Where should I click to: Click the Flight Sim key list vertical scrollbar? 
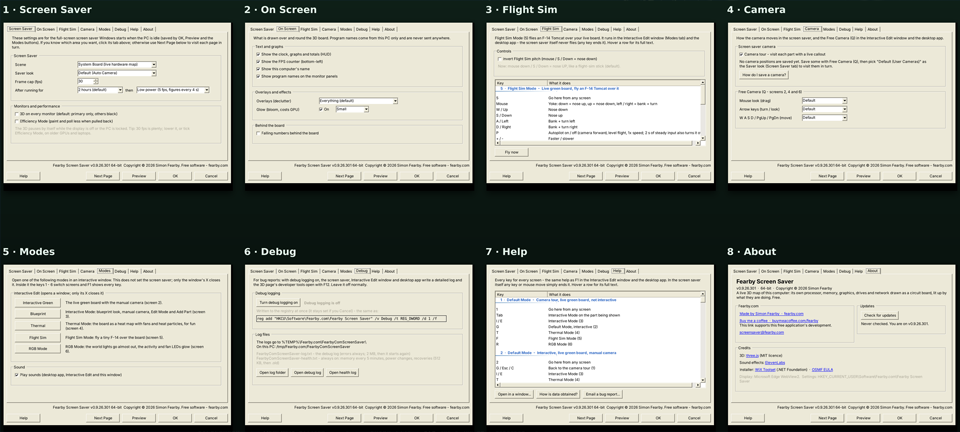(x=702, y=110)
